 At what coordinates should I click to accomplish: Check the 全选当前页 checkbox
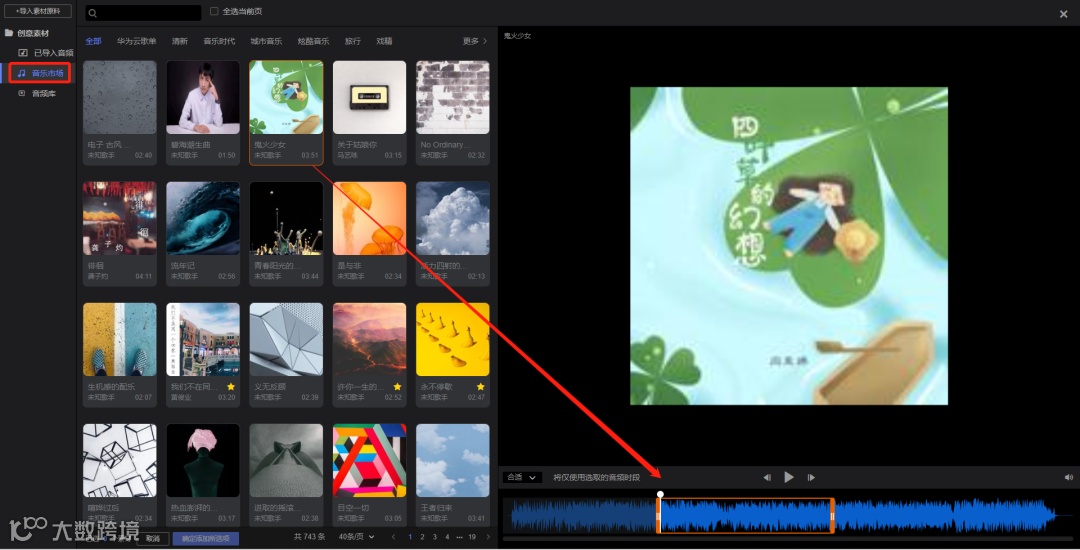point(214,11)
